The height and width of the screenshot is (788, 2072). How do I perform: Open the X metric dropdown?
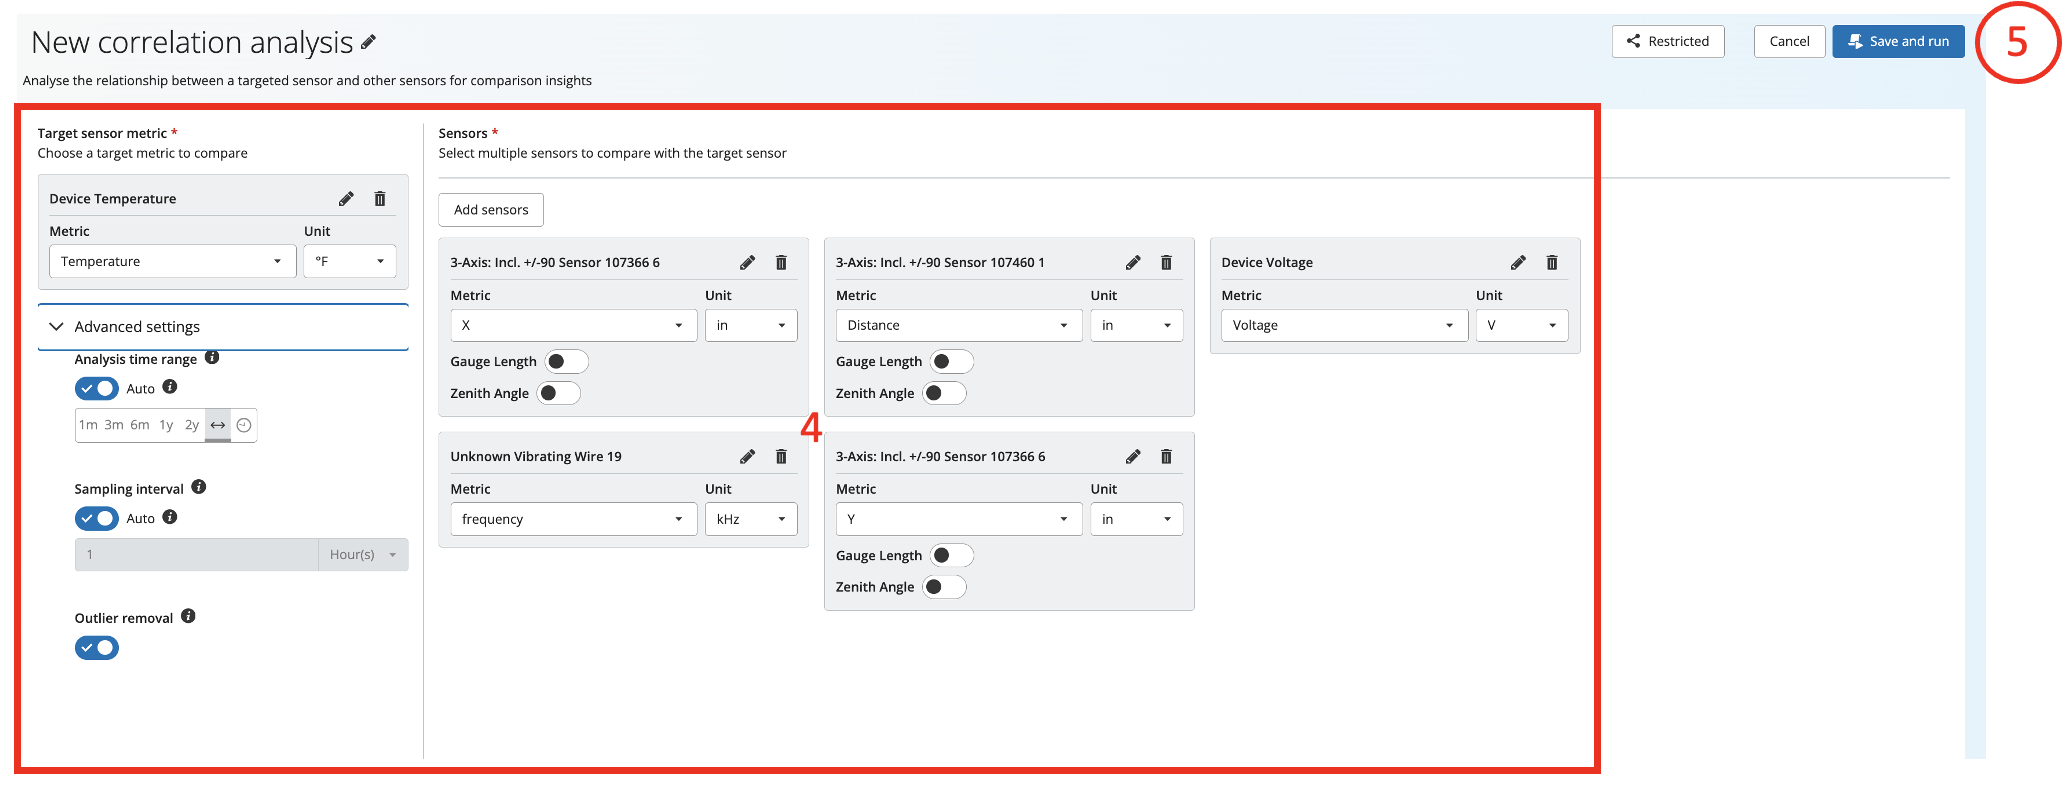click(x=574, y=325)
